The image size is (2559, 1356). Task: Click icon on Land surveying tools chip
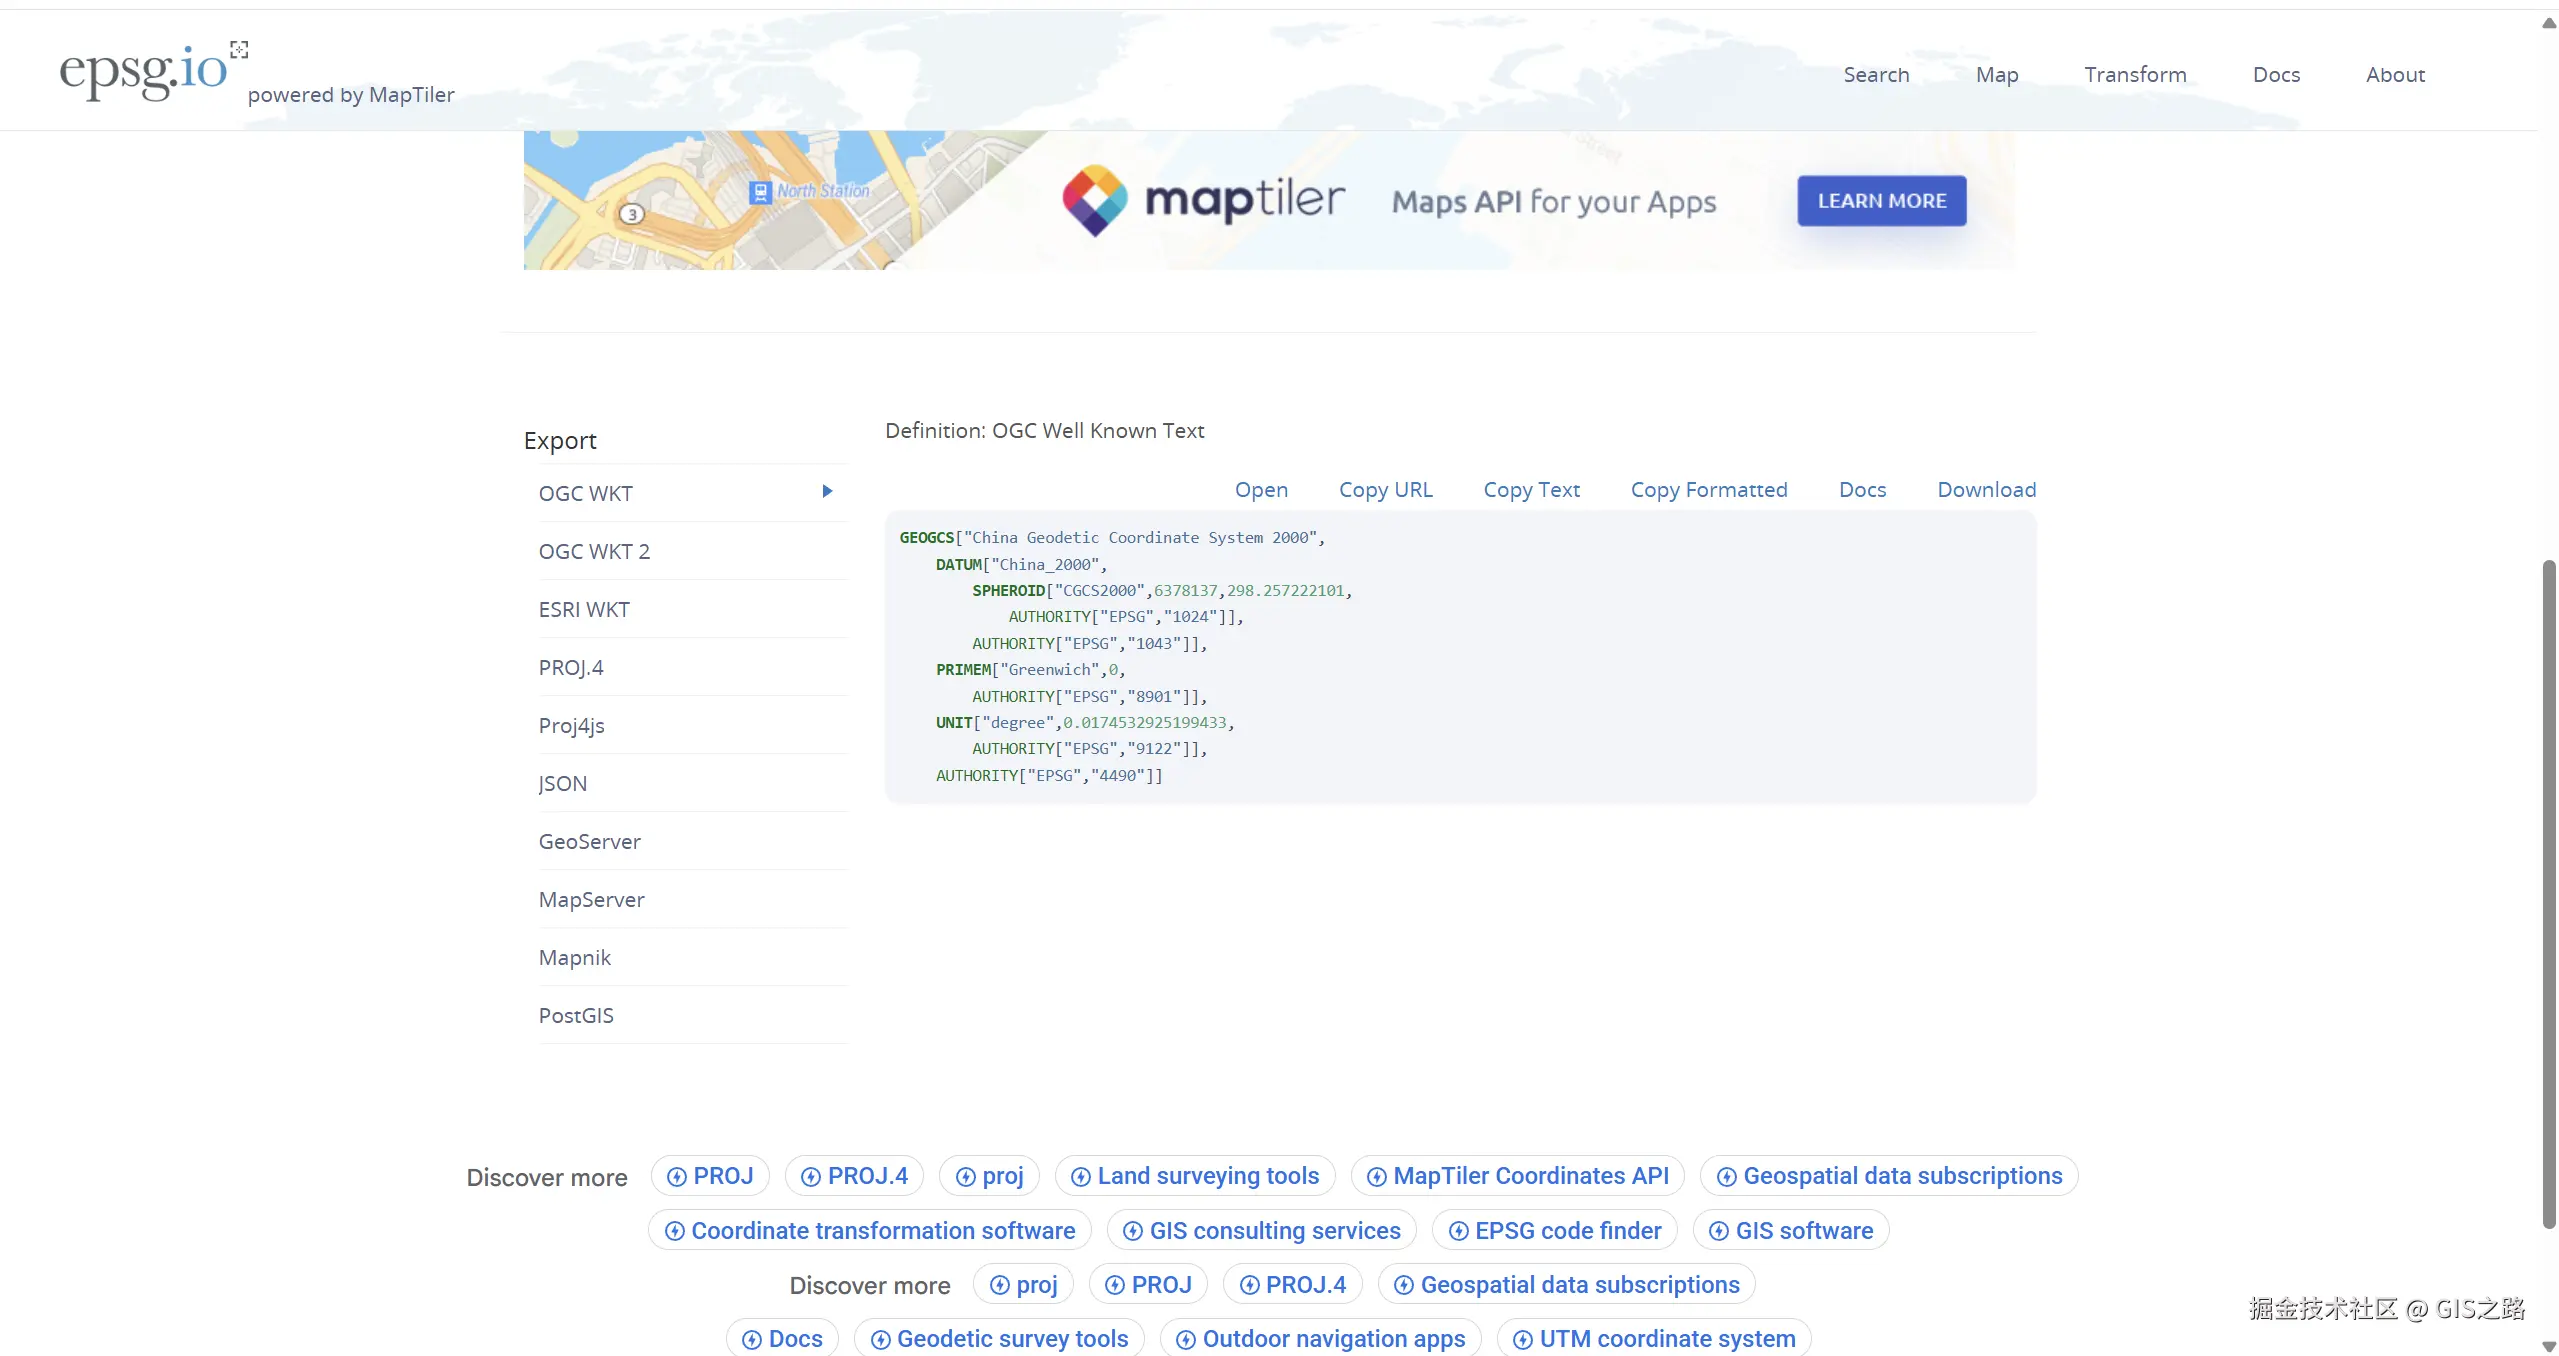tap(1080, 1177)
